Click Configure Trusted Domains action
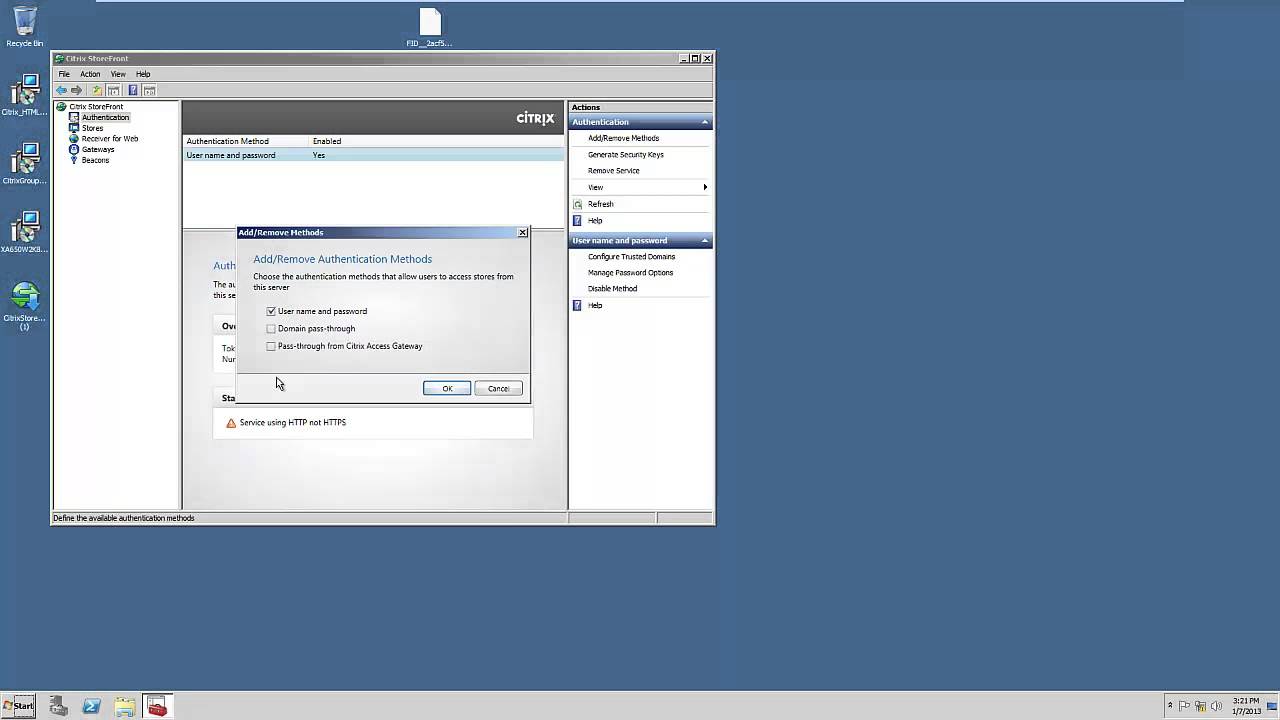The image size is (1280, 720). click(631, 256)
